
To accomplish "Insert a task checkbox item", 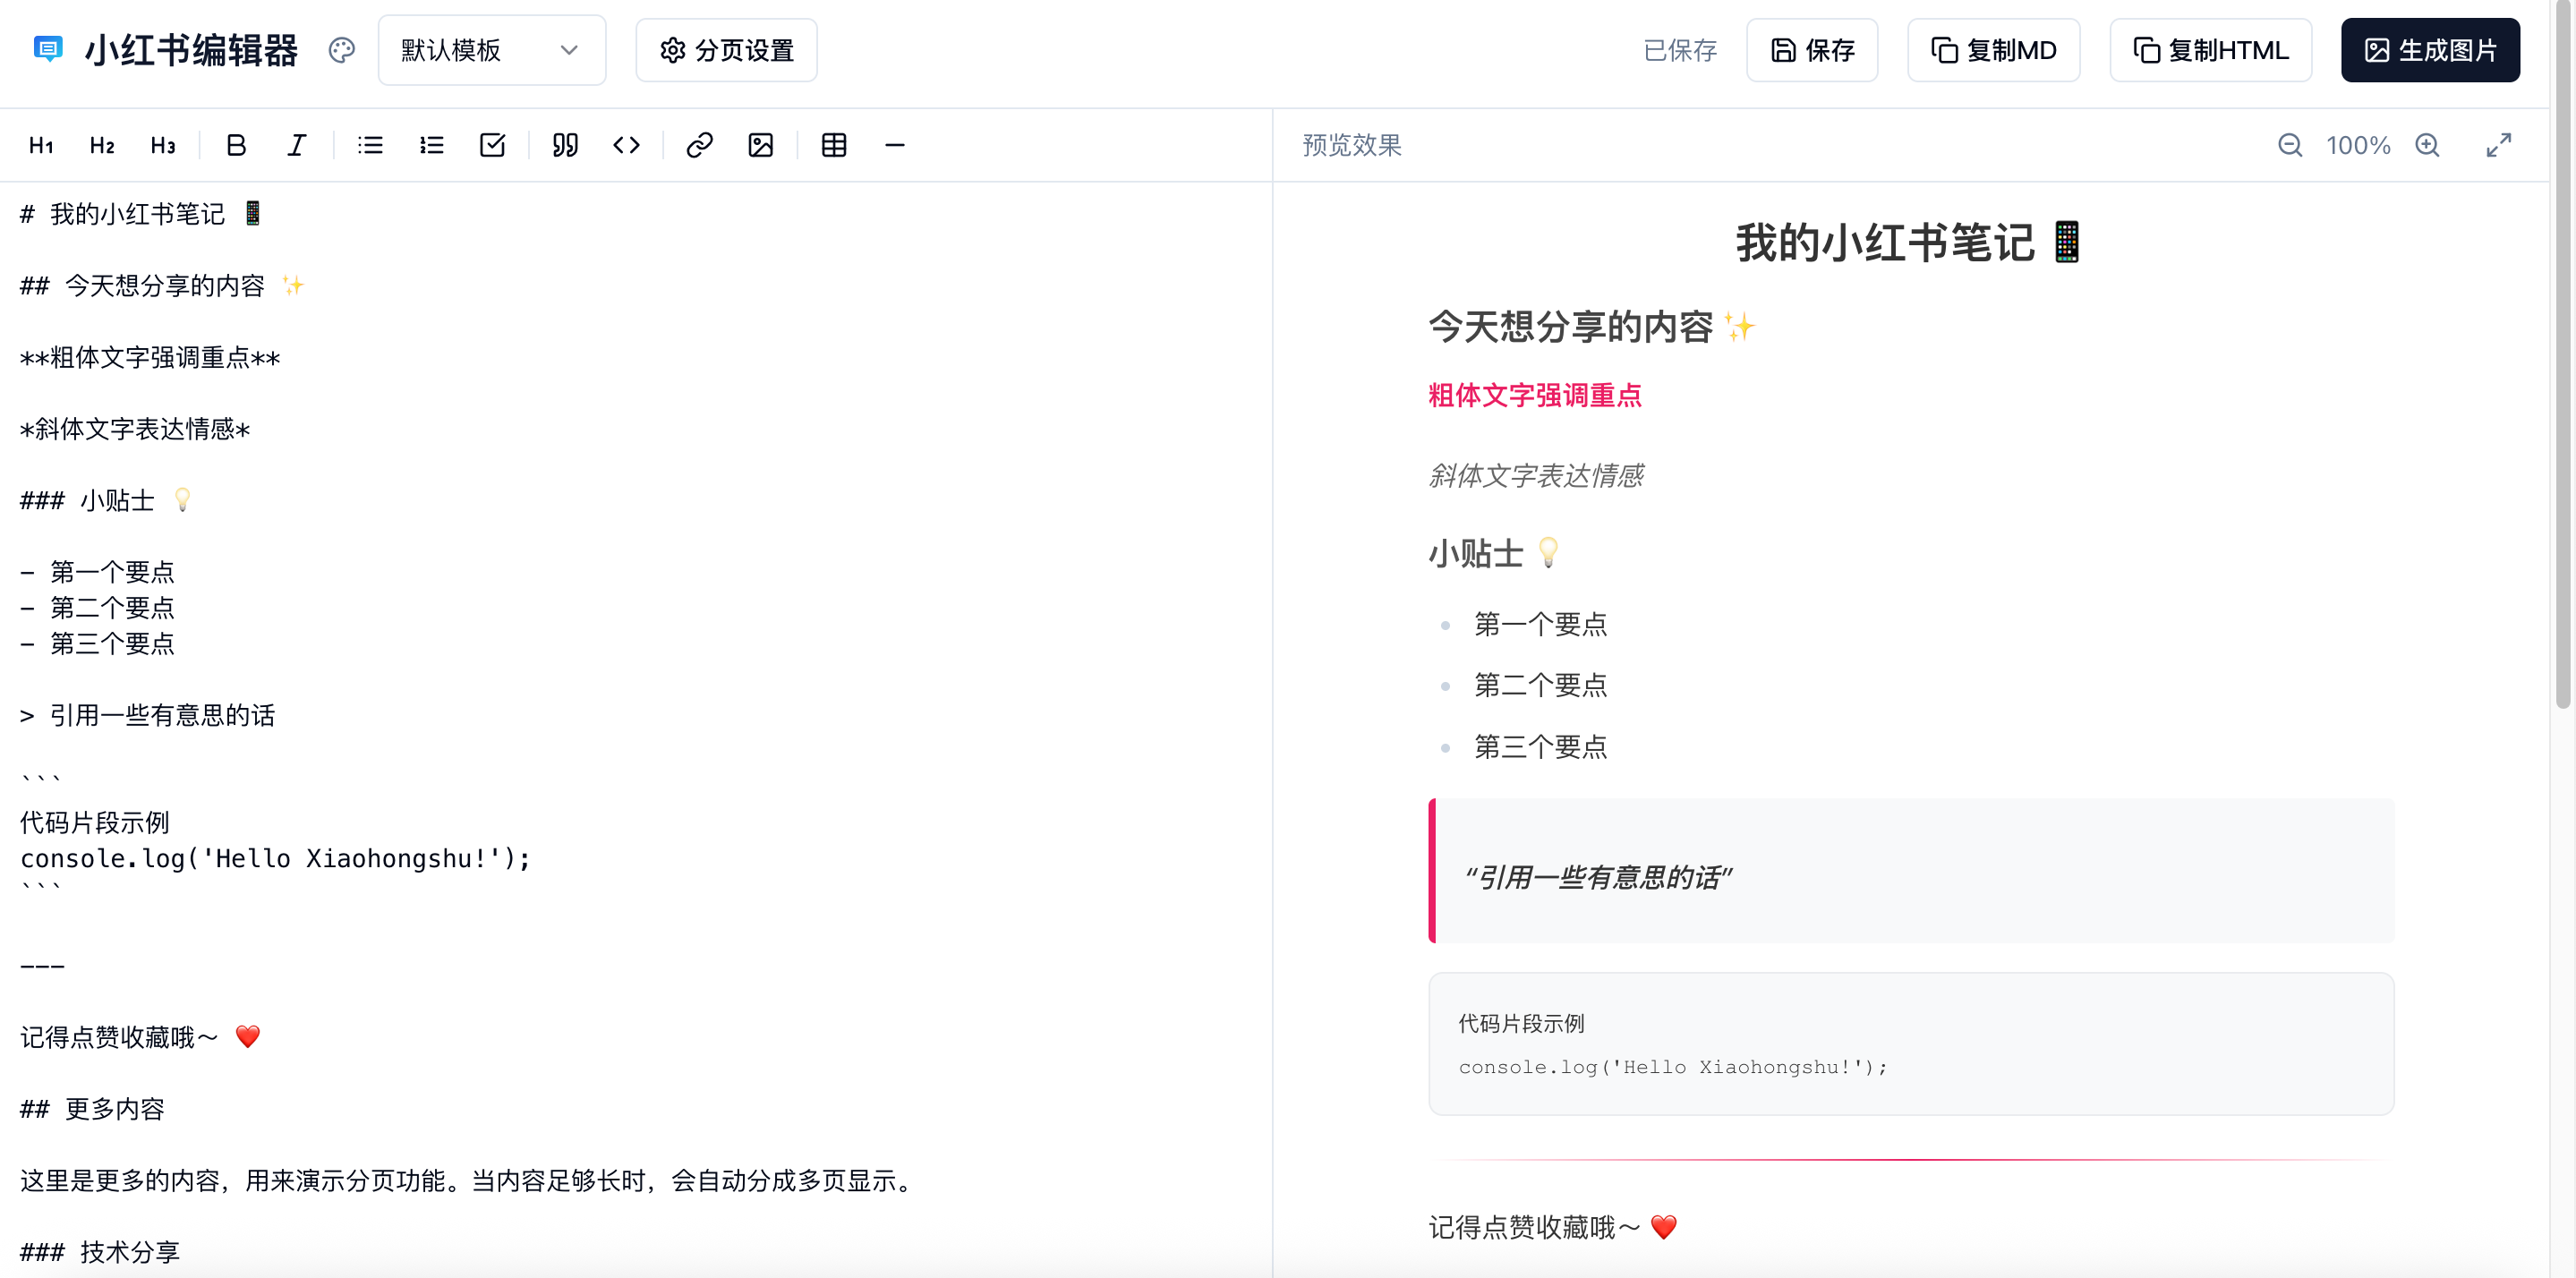I will coord(492,146).
